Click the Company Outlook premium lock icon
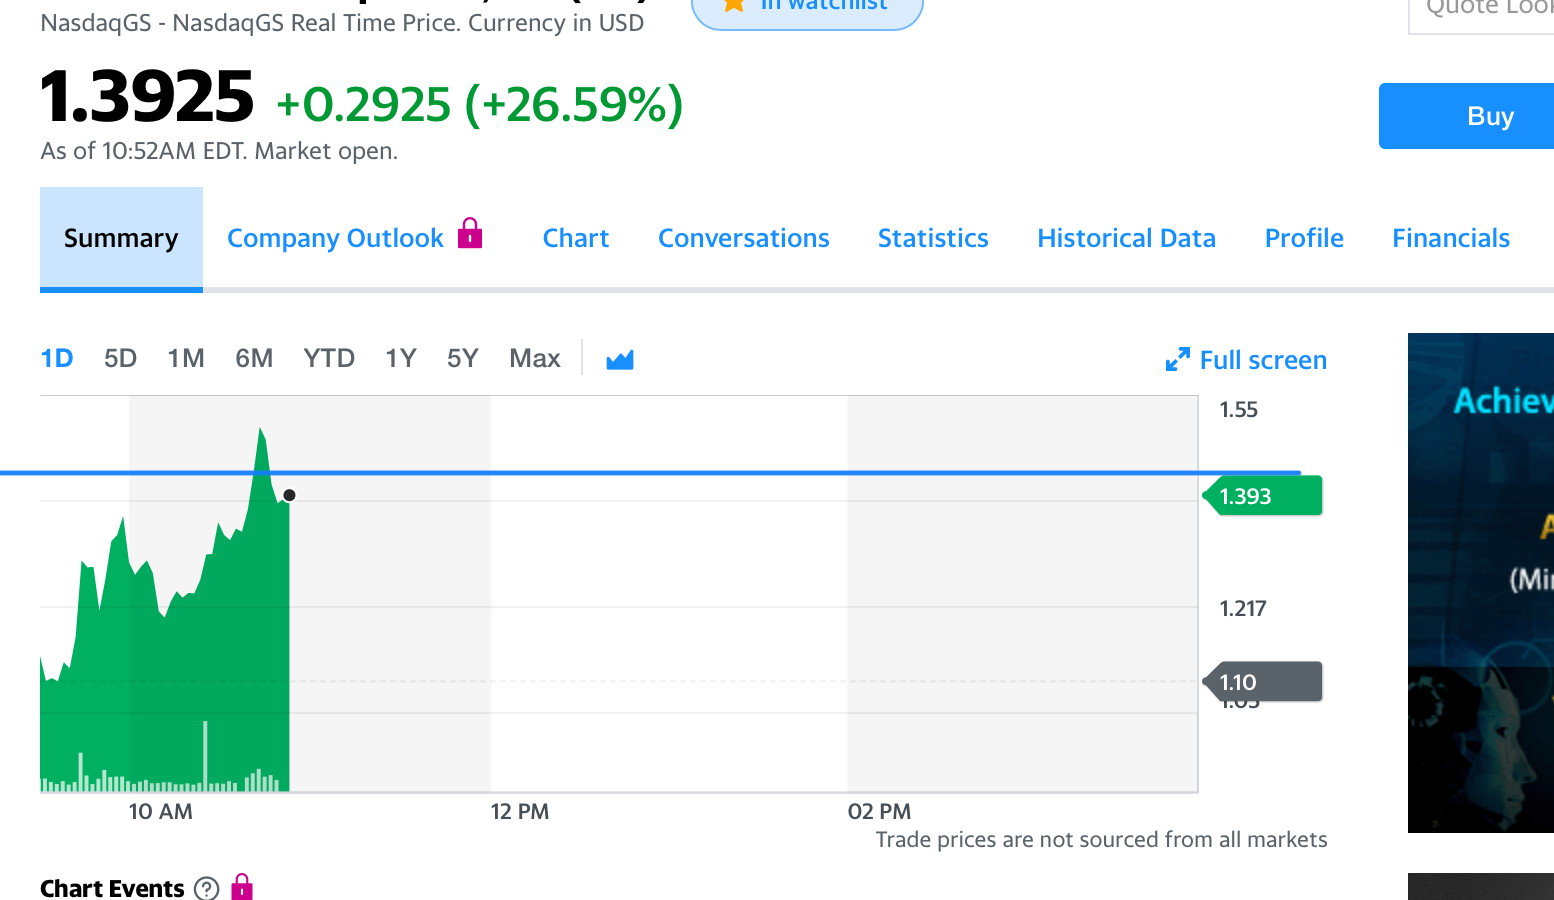Image resolution: width=1554 pixels, height=900 pixels. click(x=470, y=233)
